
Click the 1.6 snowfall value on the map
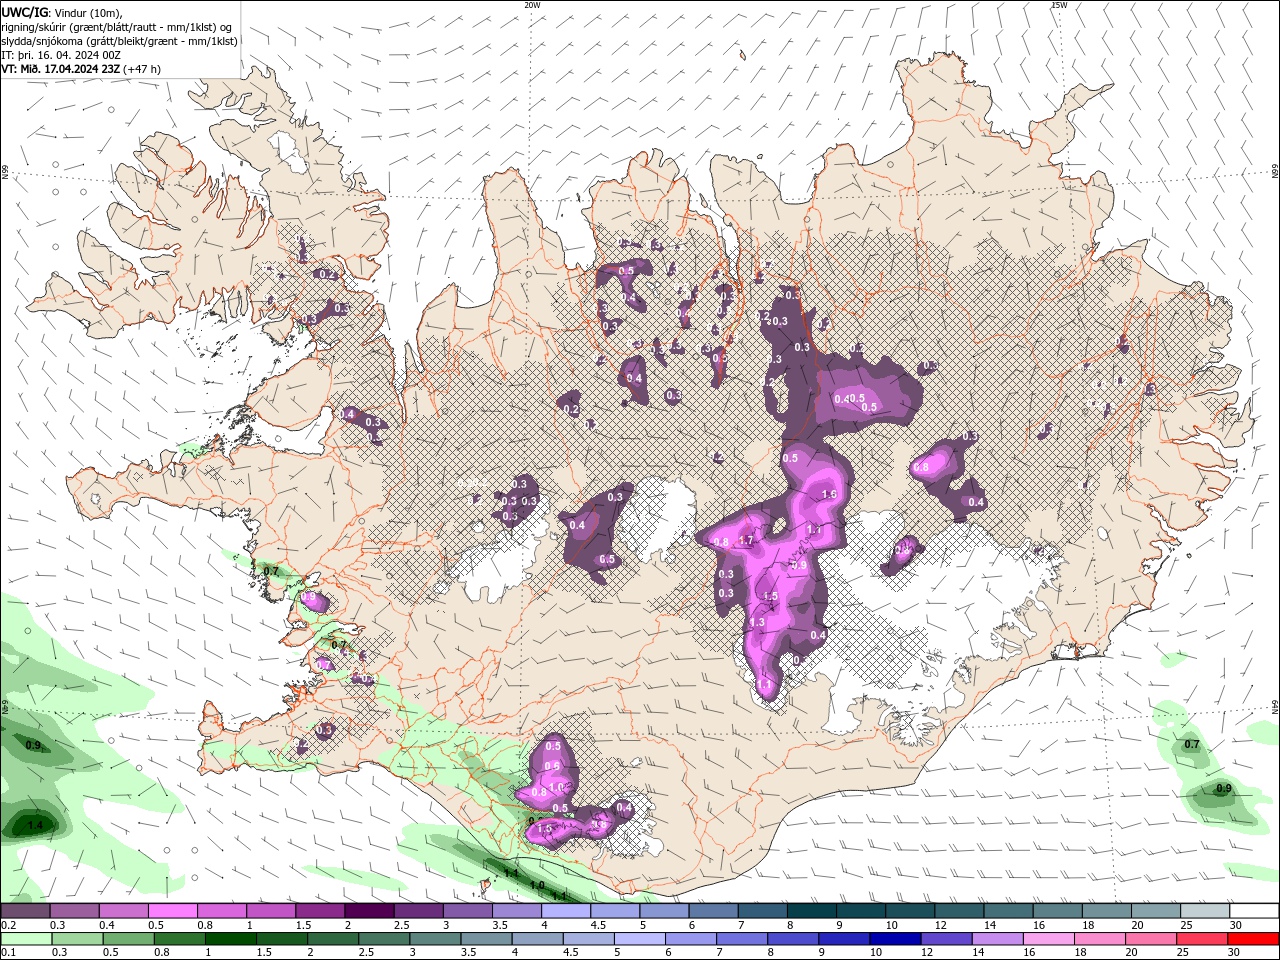point(829,494)
